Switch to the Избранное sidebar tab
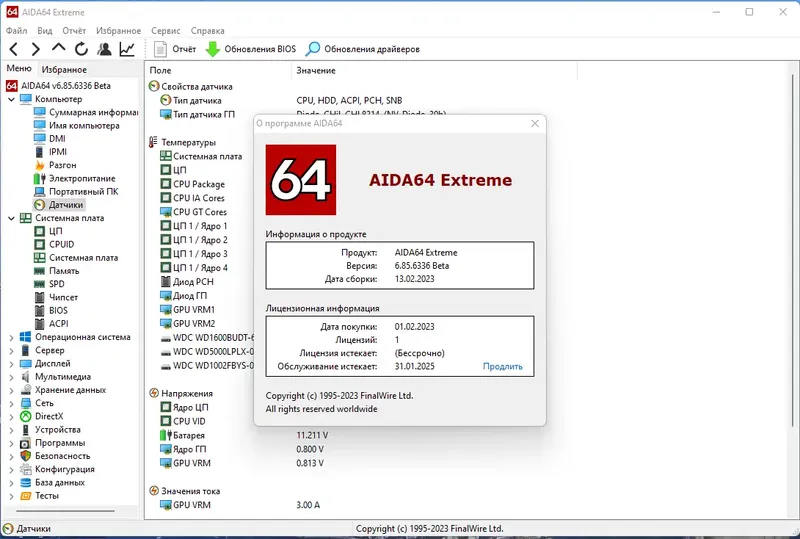The image size is (800, 539). 64,69
